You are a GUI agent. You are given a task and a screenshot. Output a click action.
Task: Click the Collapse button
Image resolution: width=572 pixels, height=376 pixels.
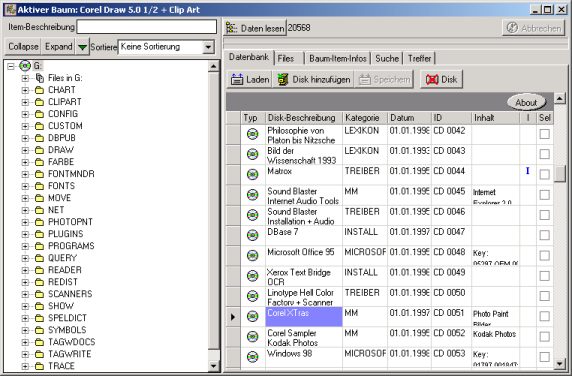[x=23, y=47]
